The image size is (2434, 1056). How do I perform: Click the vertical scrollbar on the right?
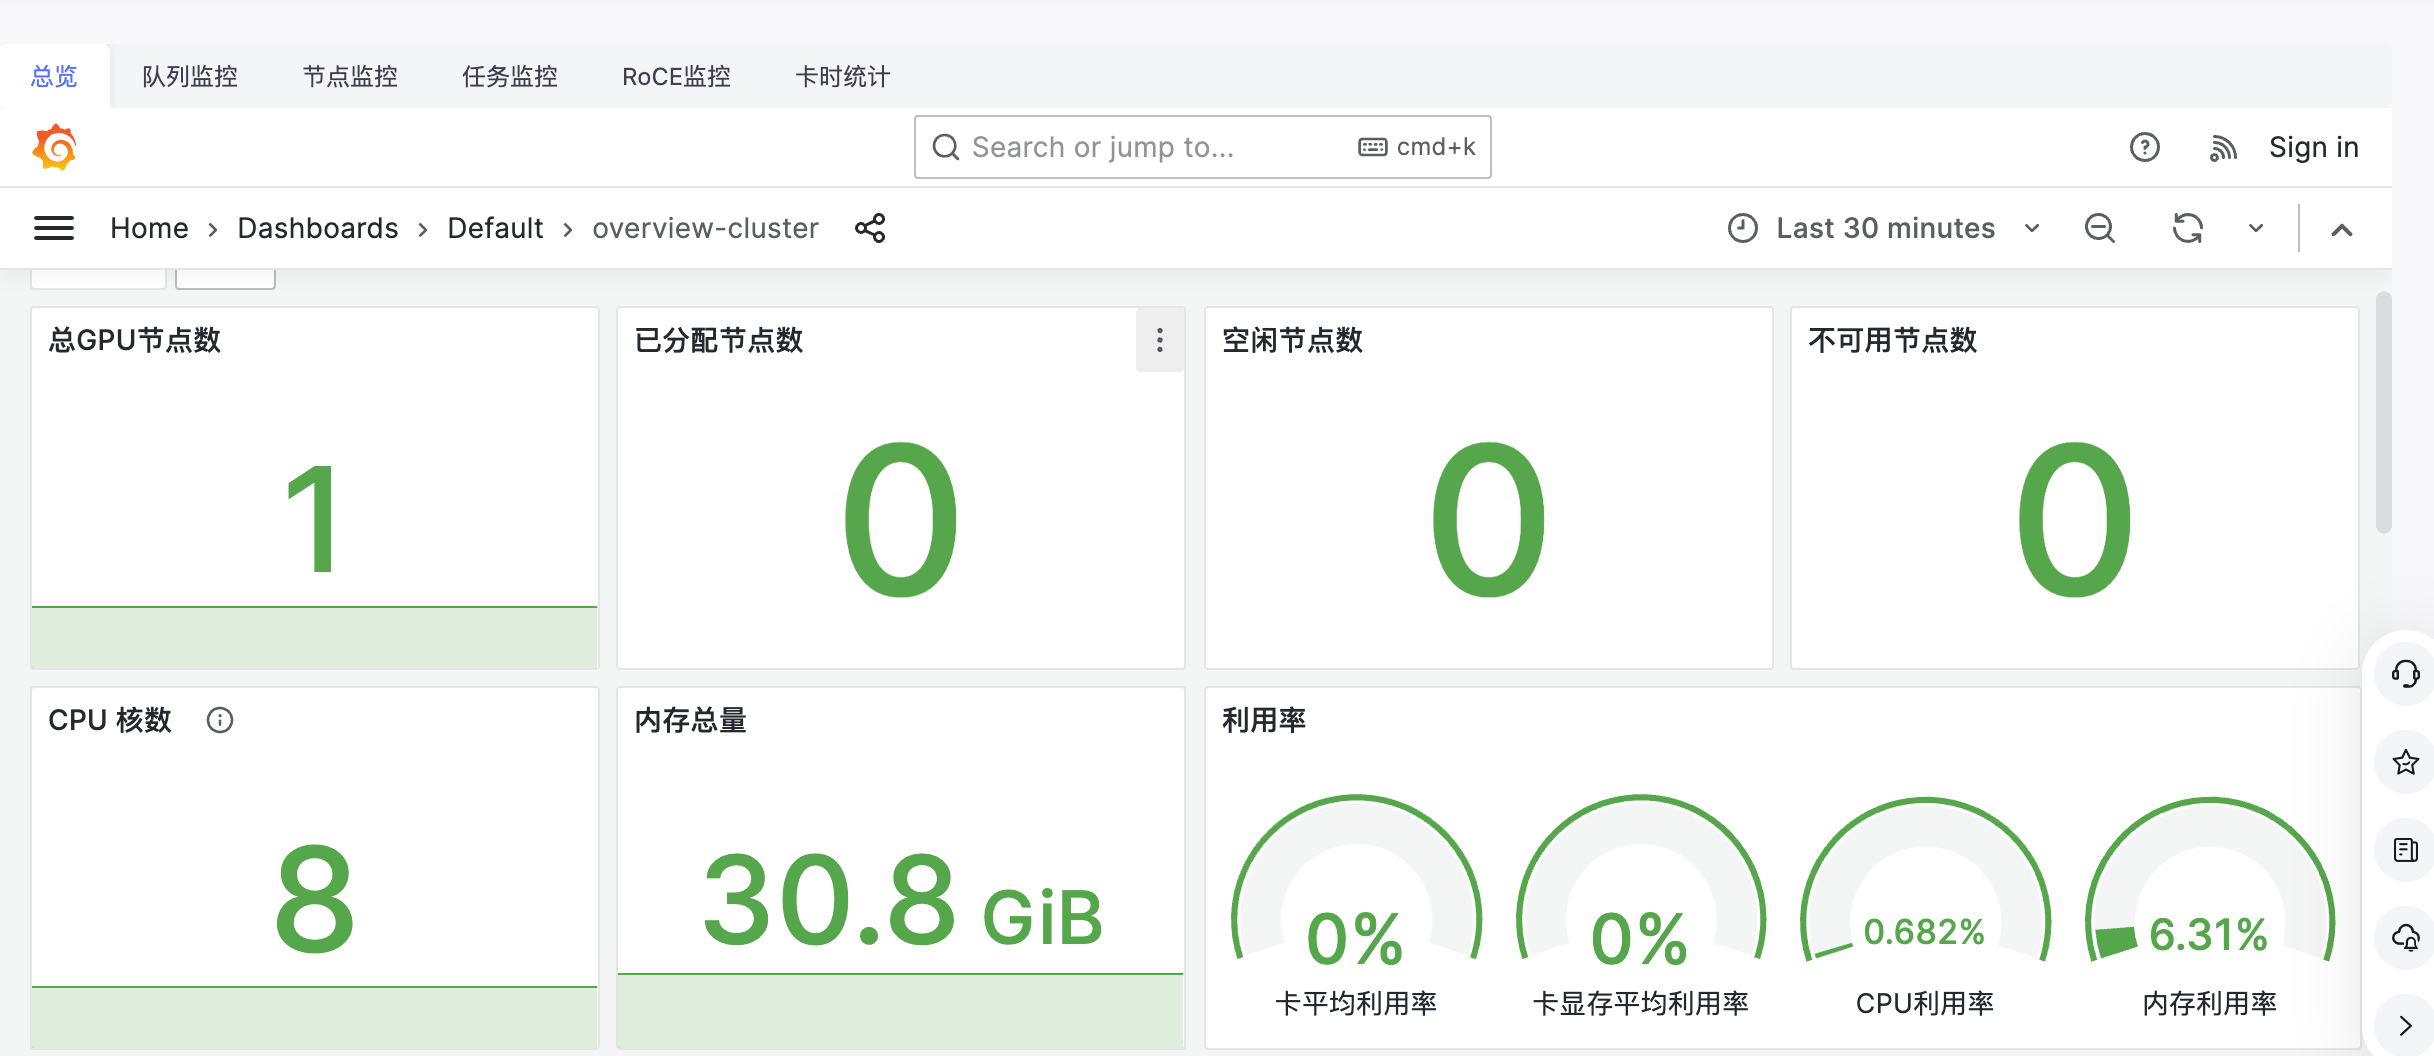point(2384,412)
